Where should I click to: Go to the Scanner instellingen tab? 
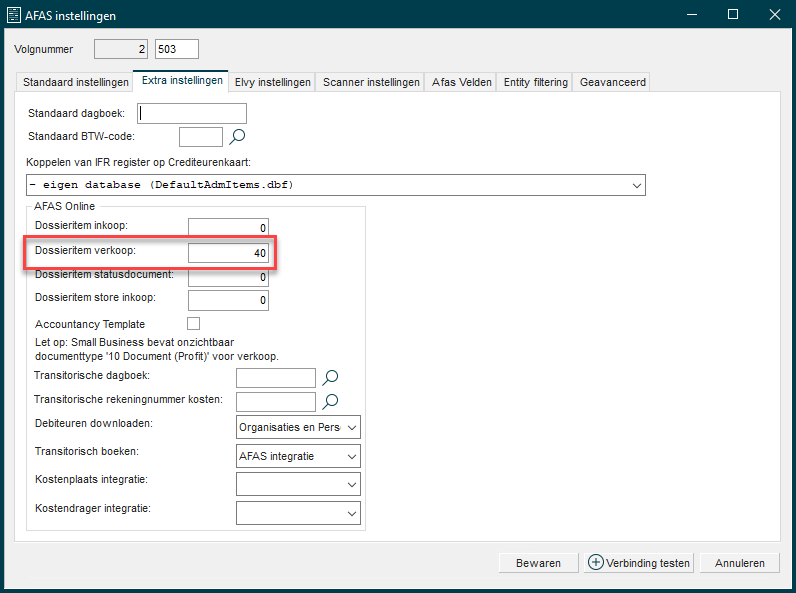(x=371, y=82)
